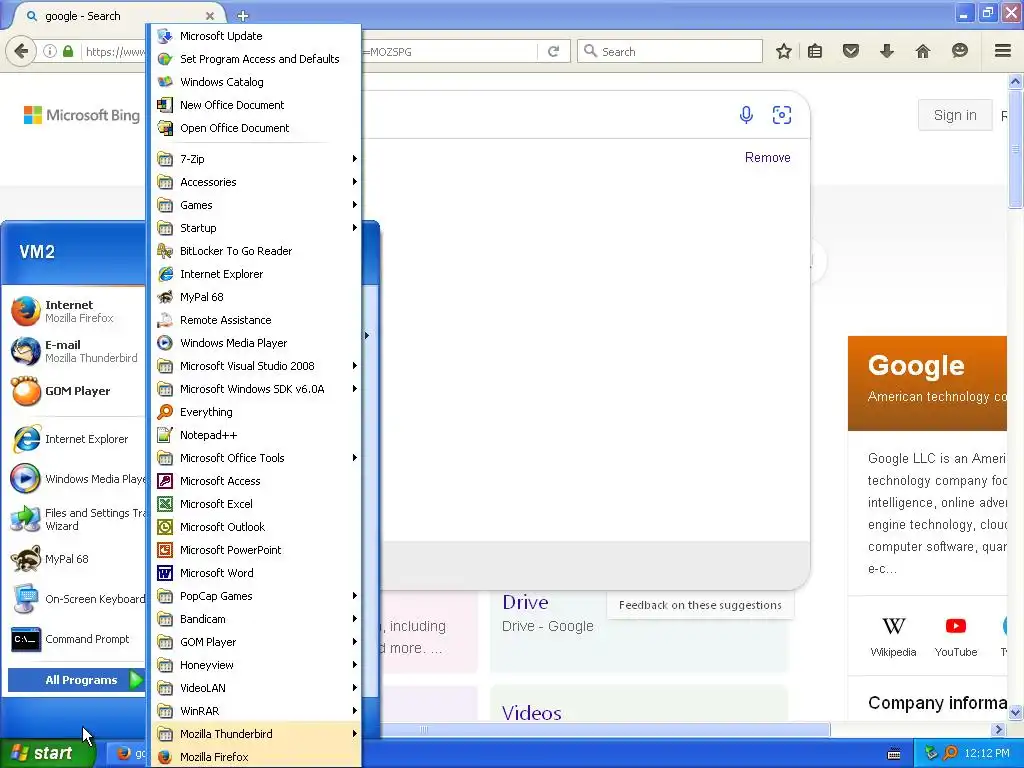The image size is (1024, 768).
Task: Click the reload button in address bar
Action: pyautogui.click(x=553, y=52)
